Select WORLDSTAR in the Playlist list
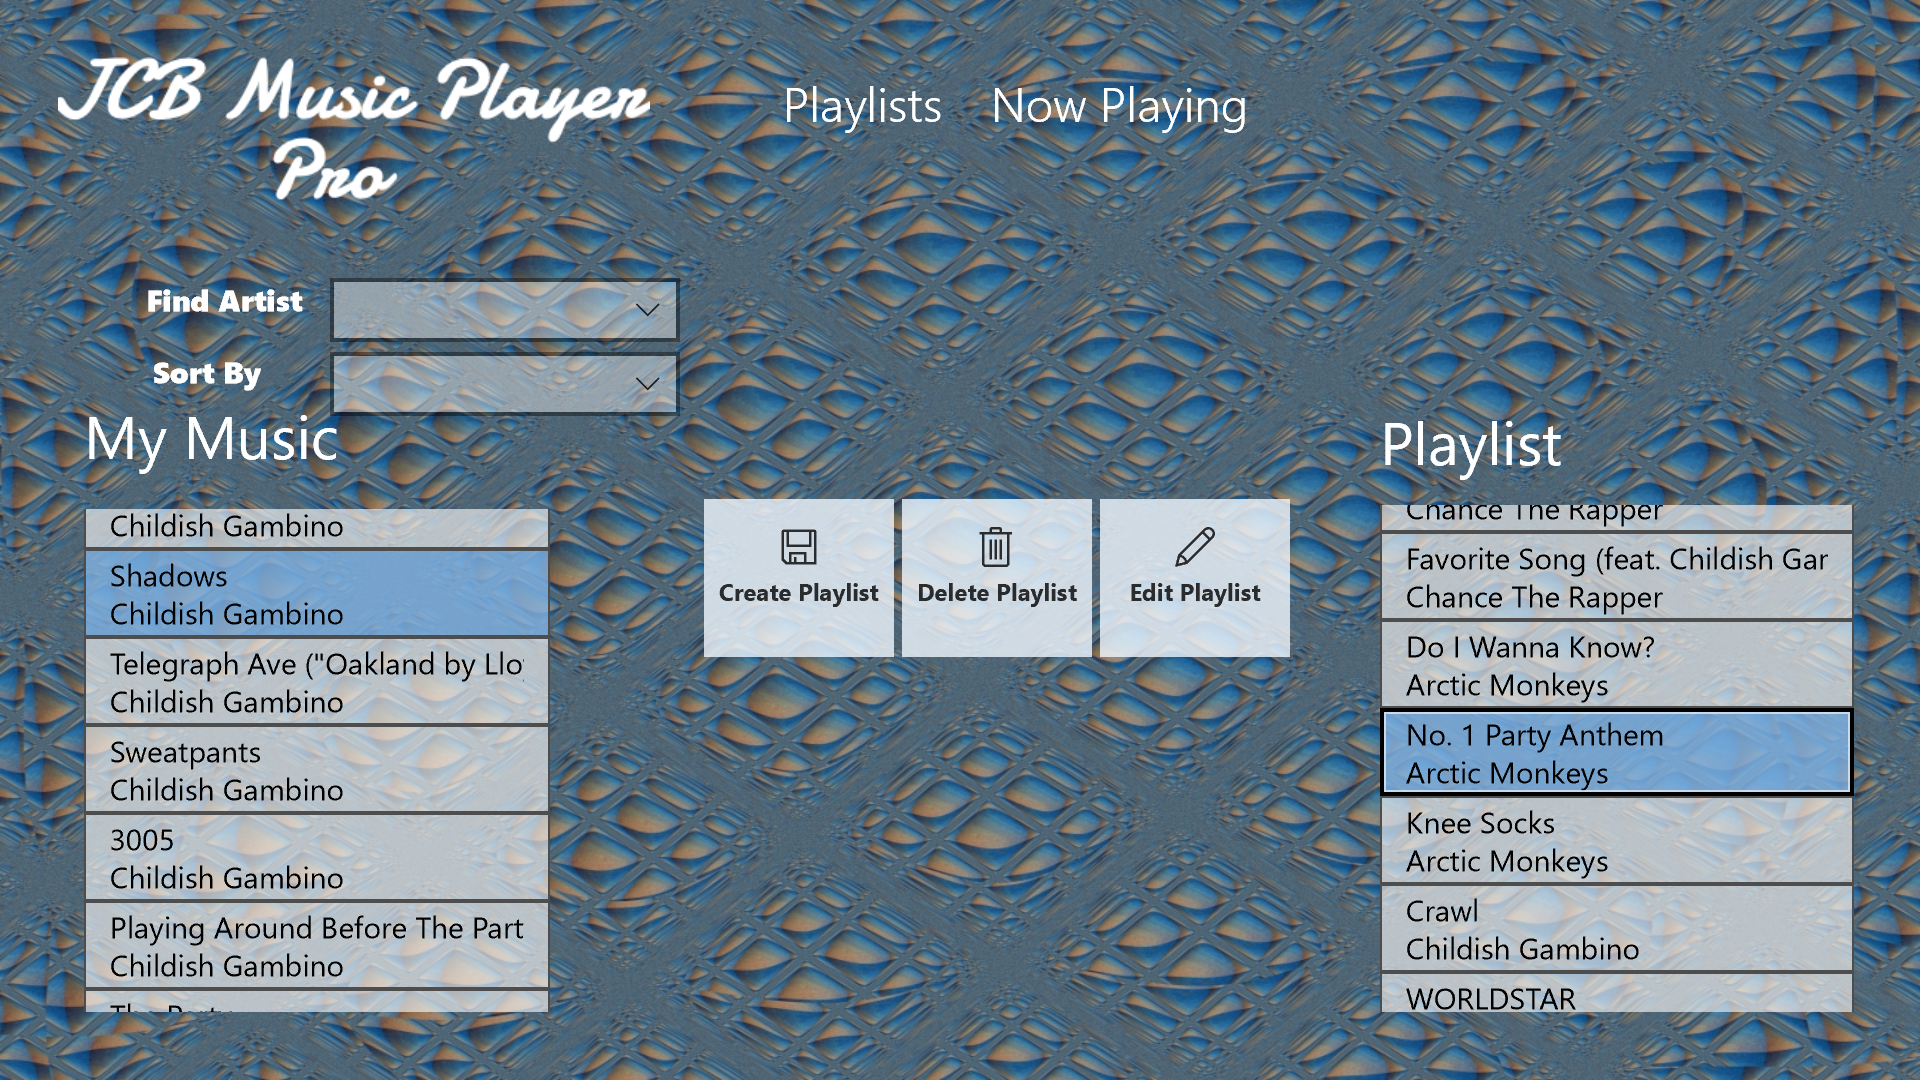The height and width of the screenshot is (1080, 1920). coord(1616,994)
